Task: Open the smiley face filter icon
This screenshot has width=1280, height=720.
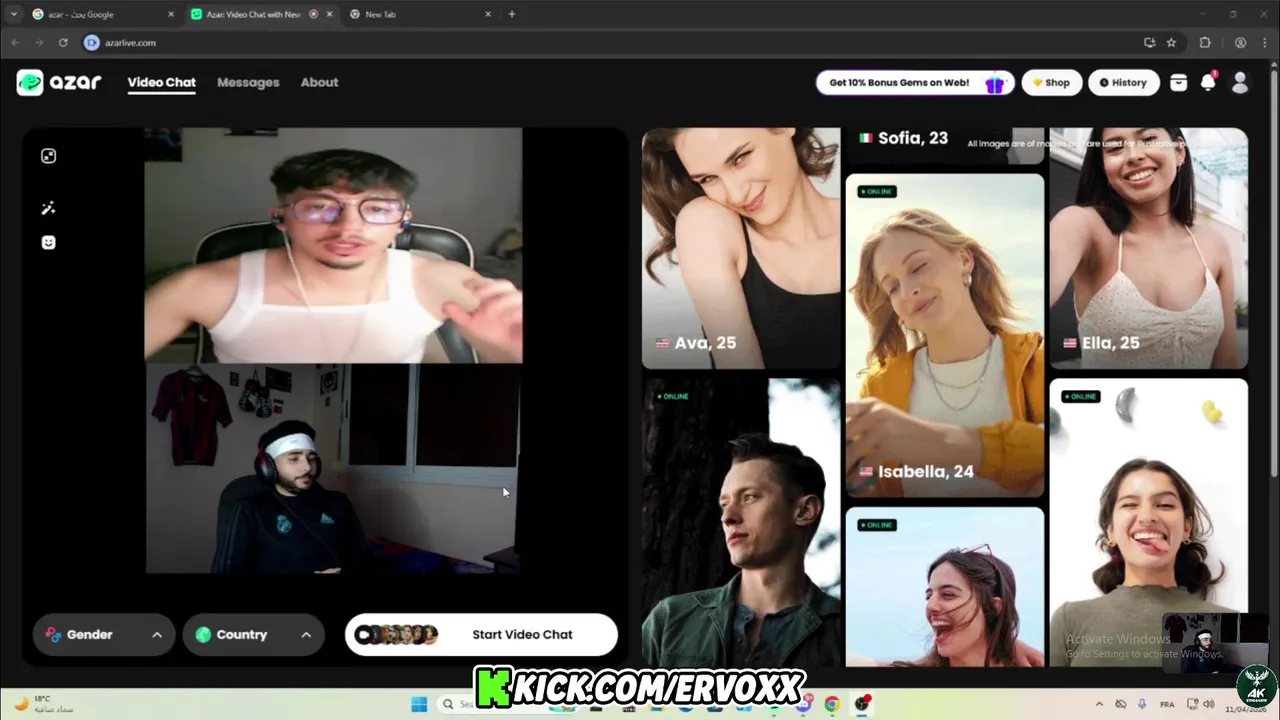Action: point(48,242)
